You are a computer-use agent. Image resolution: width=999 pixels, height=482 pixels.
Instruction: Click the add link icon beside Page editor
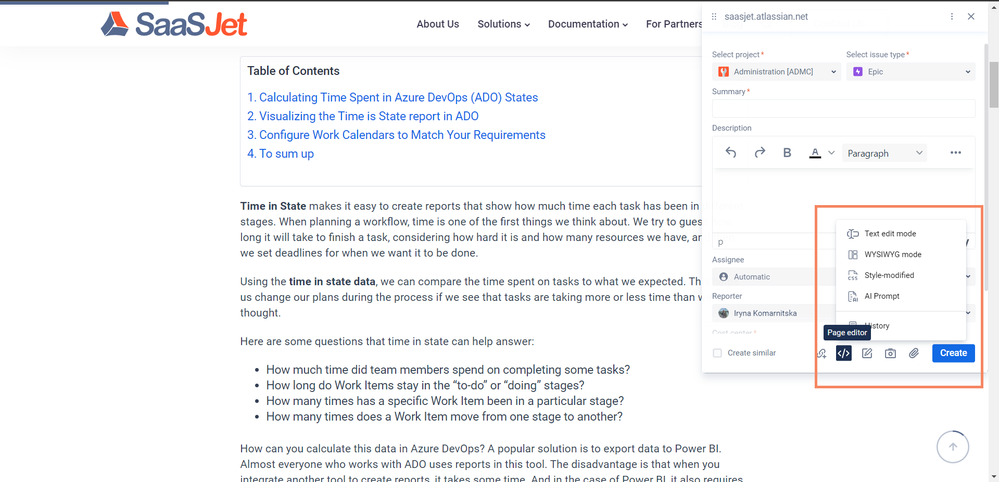pos(821,353)
